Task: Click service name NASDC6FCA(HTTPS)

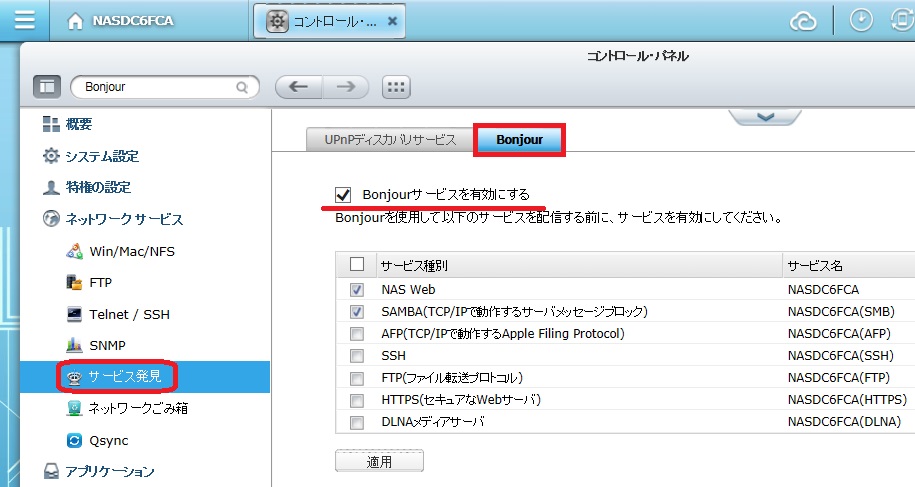Action: point(847,400)
